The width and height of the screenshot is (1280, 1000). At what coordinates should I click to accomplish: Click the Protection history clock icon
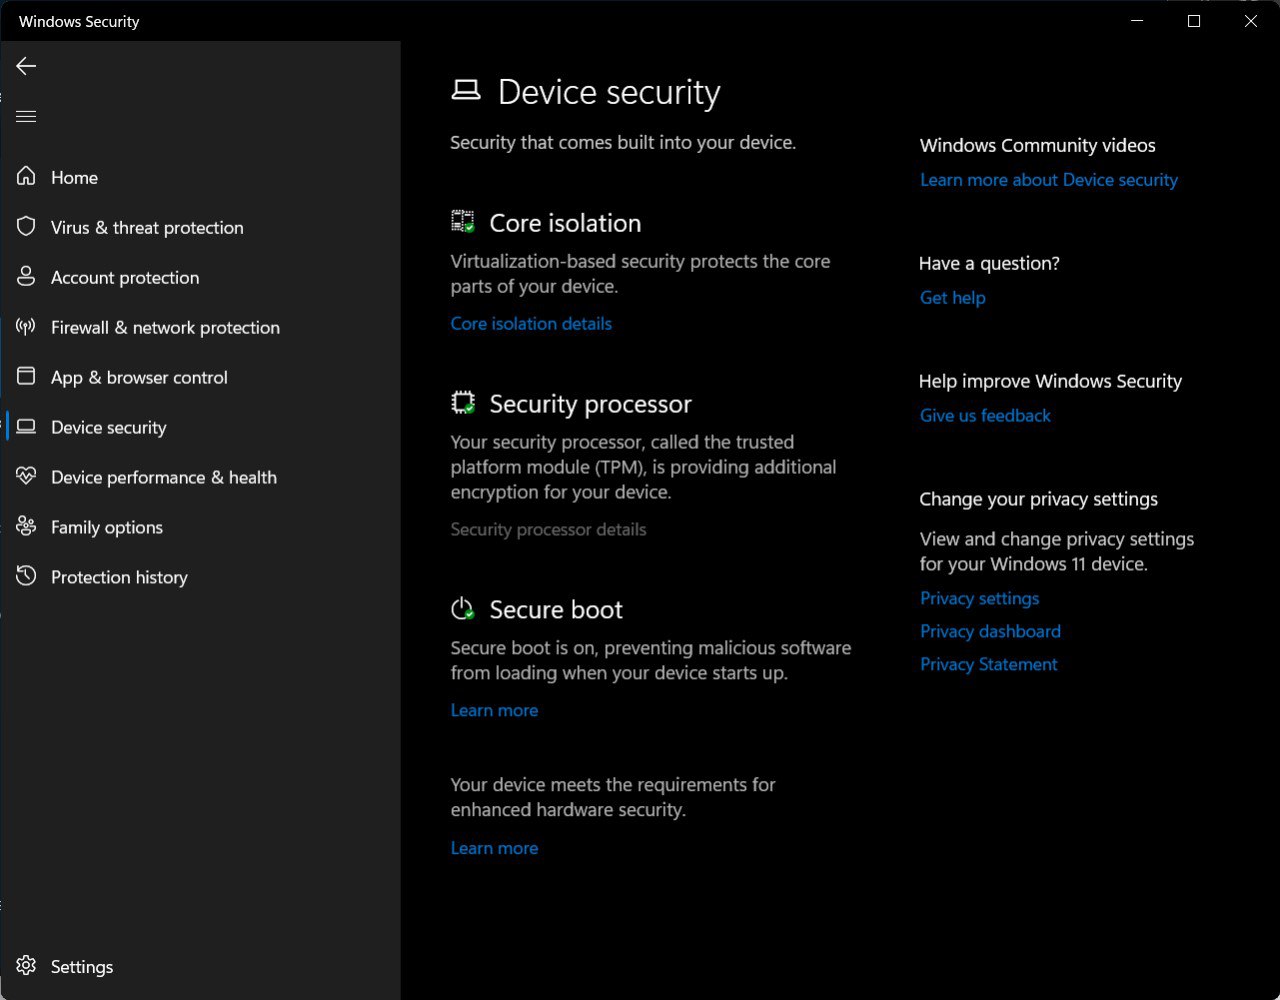(x=26, y=577)
